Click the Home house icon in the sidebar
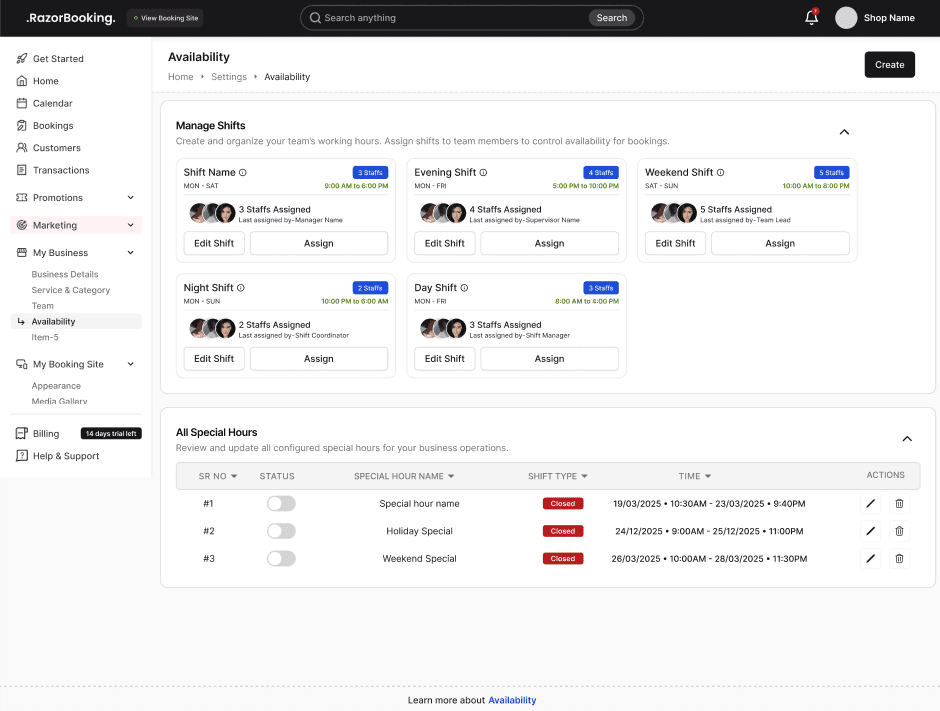The image size is (940, 711). pyautogui.click(x=22, y=81)
